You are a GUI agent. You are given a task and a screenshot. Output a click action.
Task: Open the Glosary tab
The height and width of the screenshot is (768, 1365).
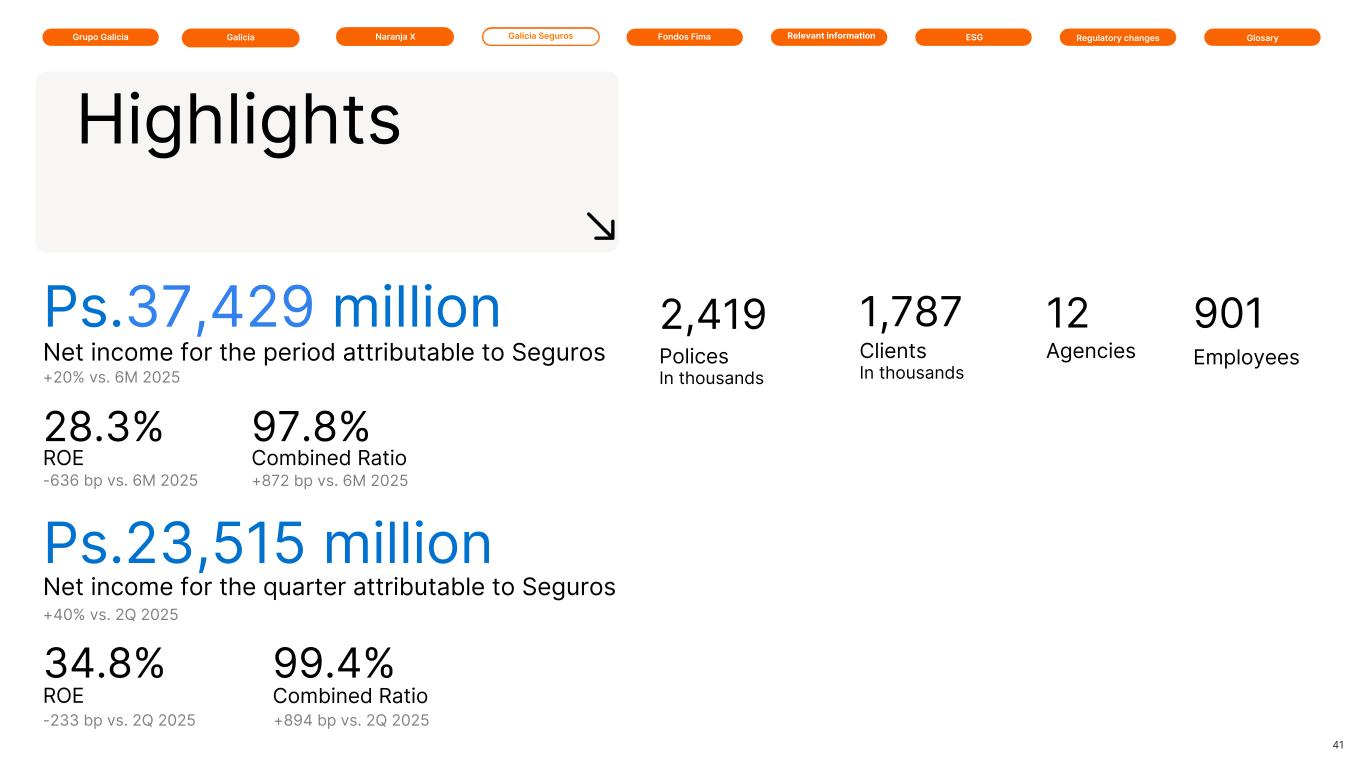click(x=1262, y=38)
